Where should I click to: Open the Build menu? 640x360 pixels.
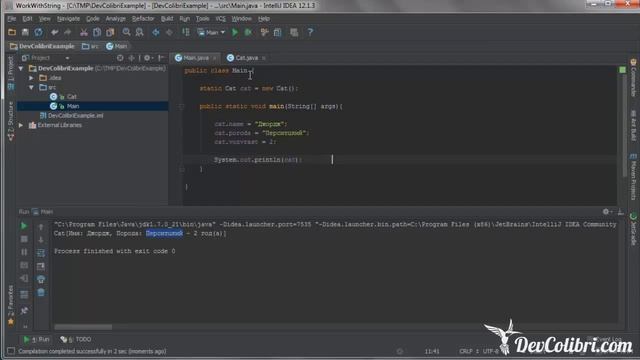[x=167, y=19]
